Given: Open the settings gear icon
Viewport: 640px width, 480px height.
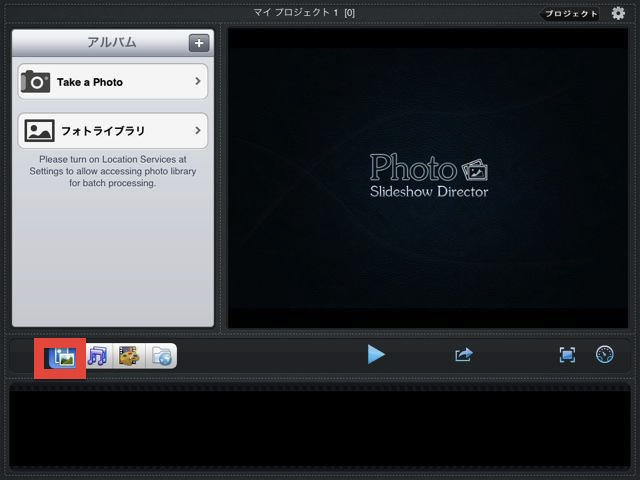Looking at the screenshot, I should tap(618, 13).
